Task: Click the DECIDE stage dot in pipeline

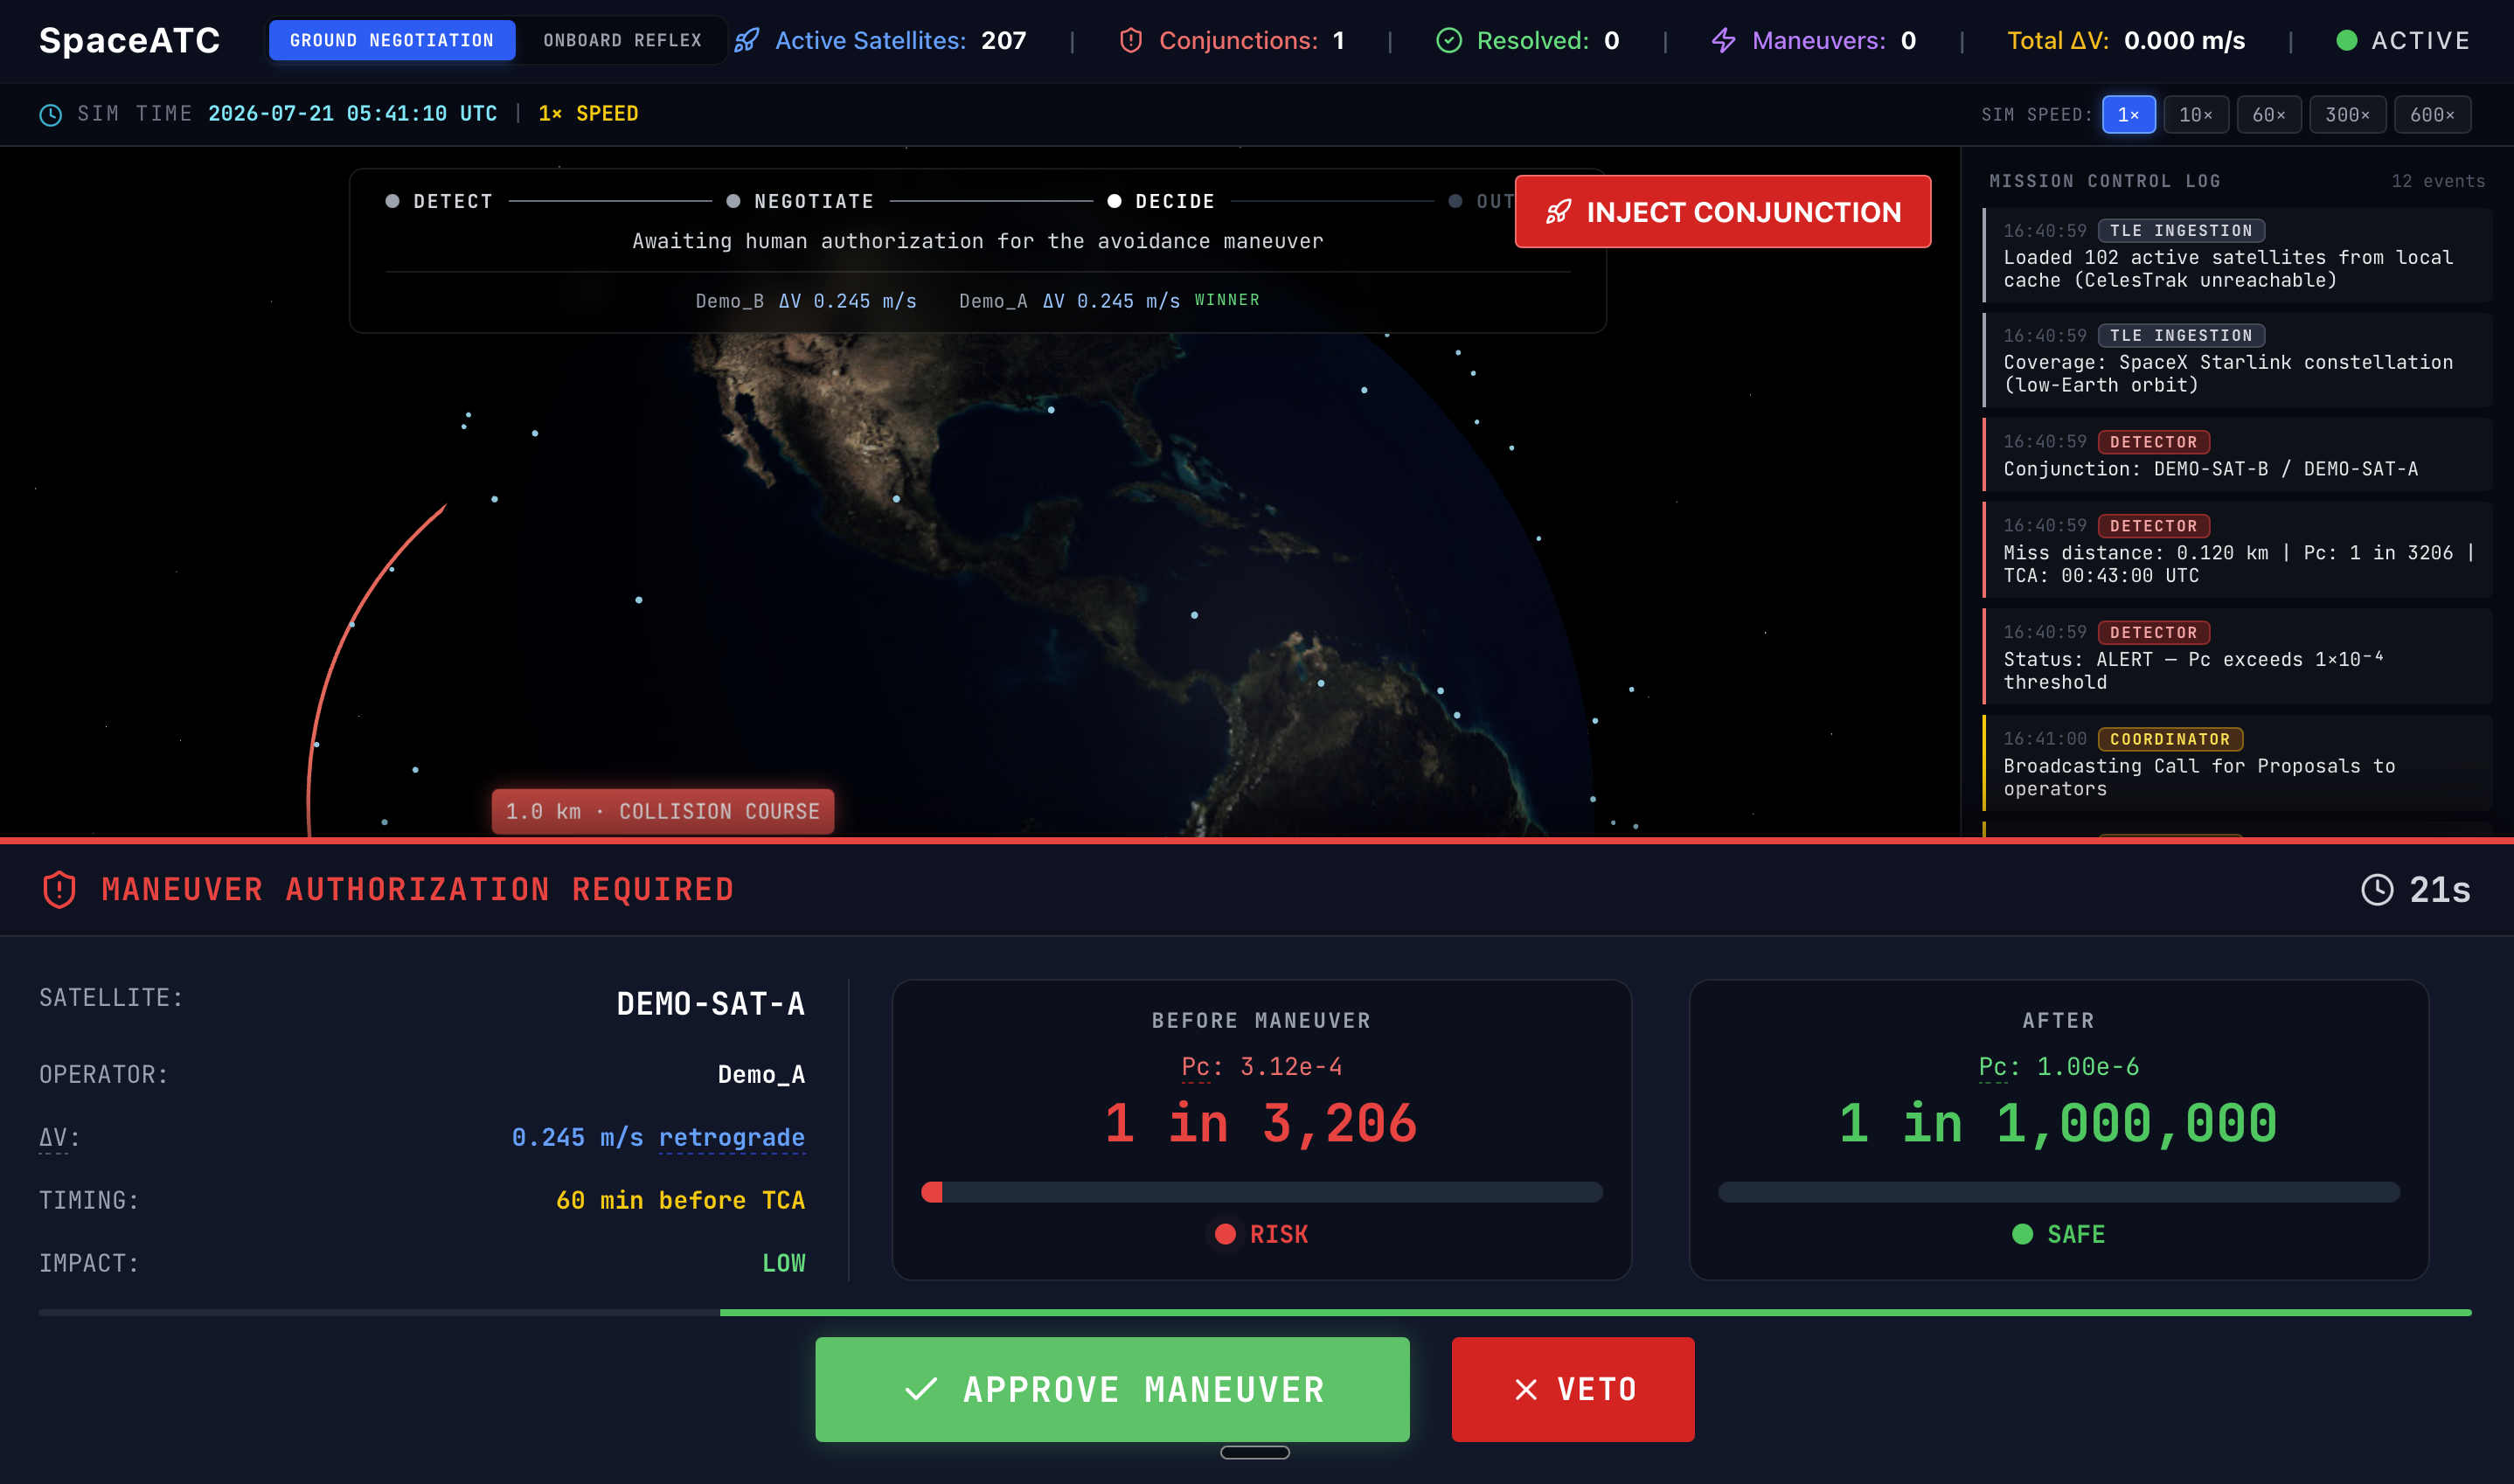Action: [1114, 201]
